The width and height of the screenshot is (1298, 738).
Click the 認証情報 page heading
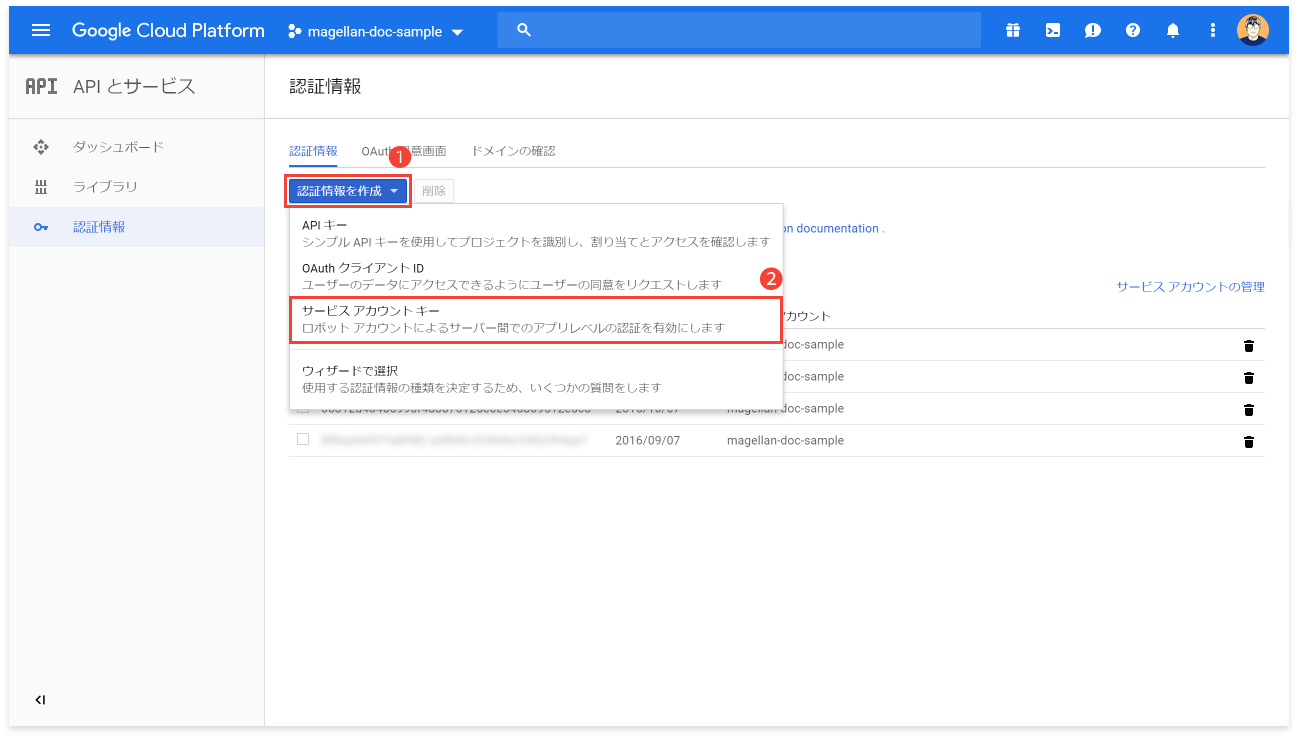click(x=325, y=87)
